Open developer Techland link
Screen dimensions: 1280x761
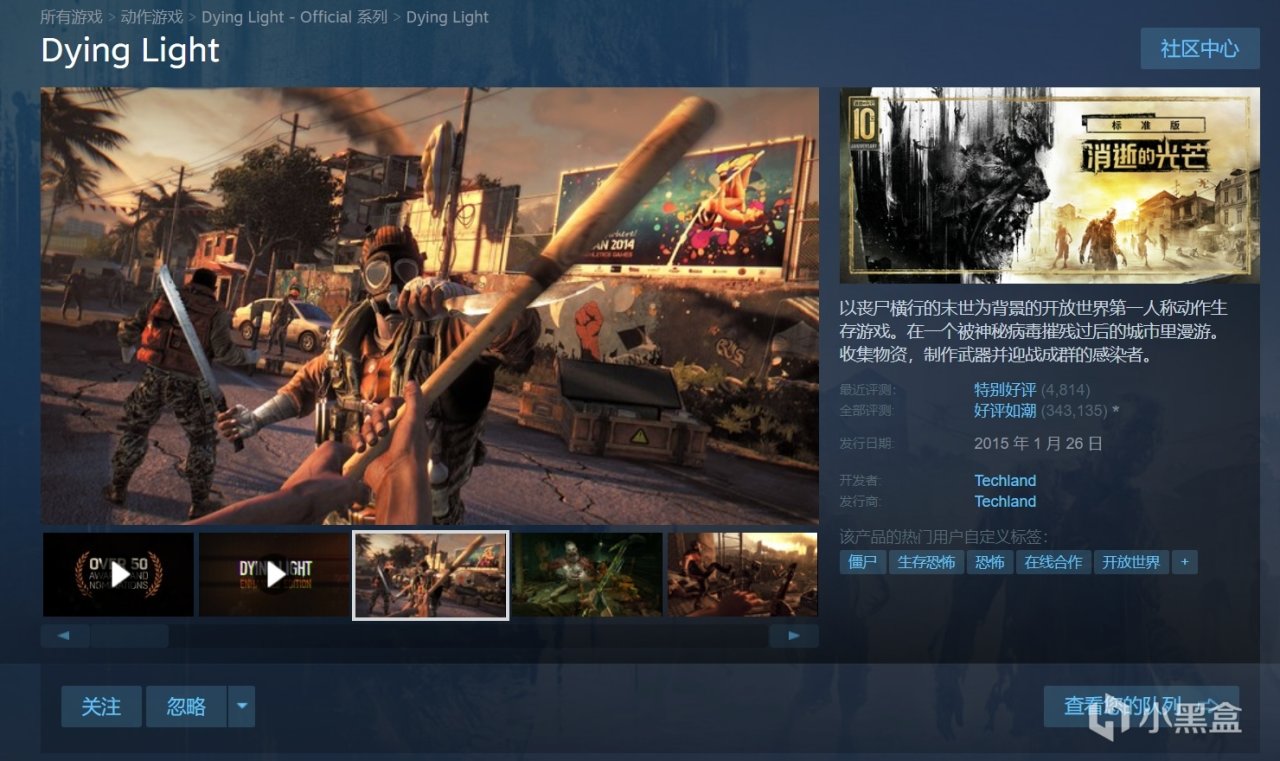click(x=1005, y=480)
